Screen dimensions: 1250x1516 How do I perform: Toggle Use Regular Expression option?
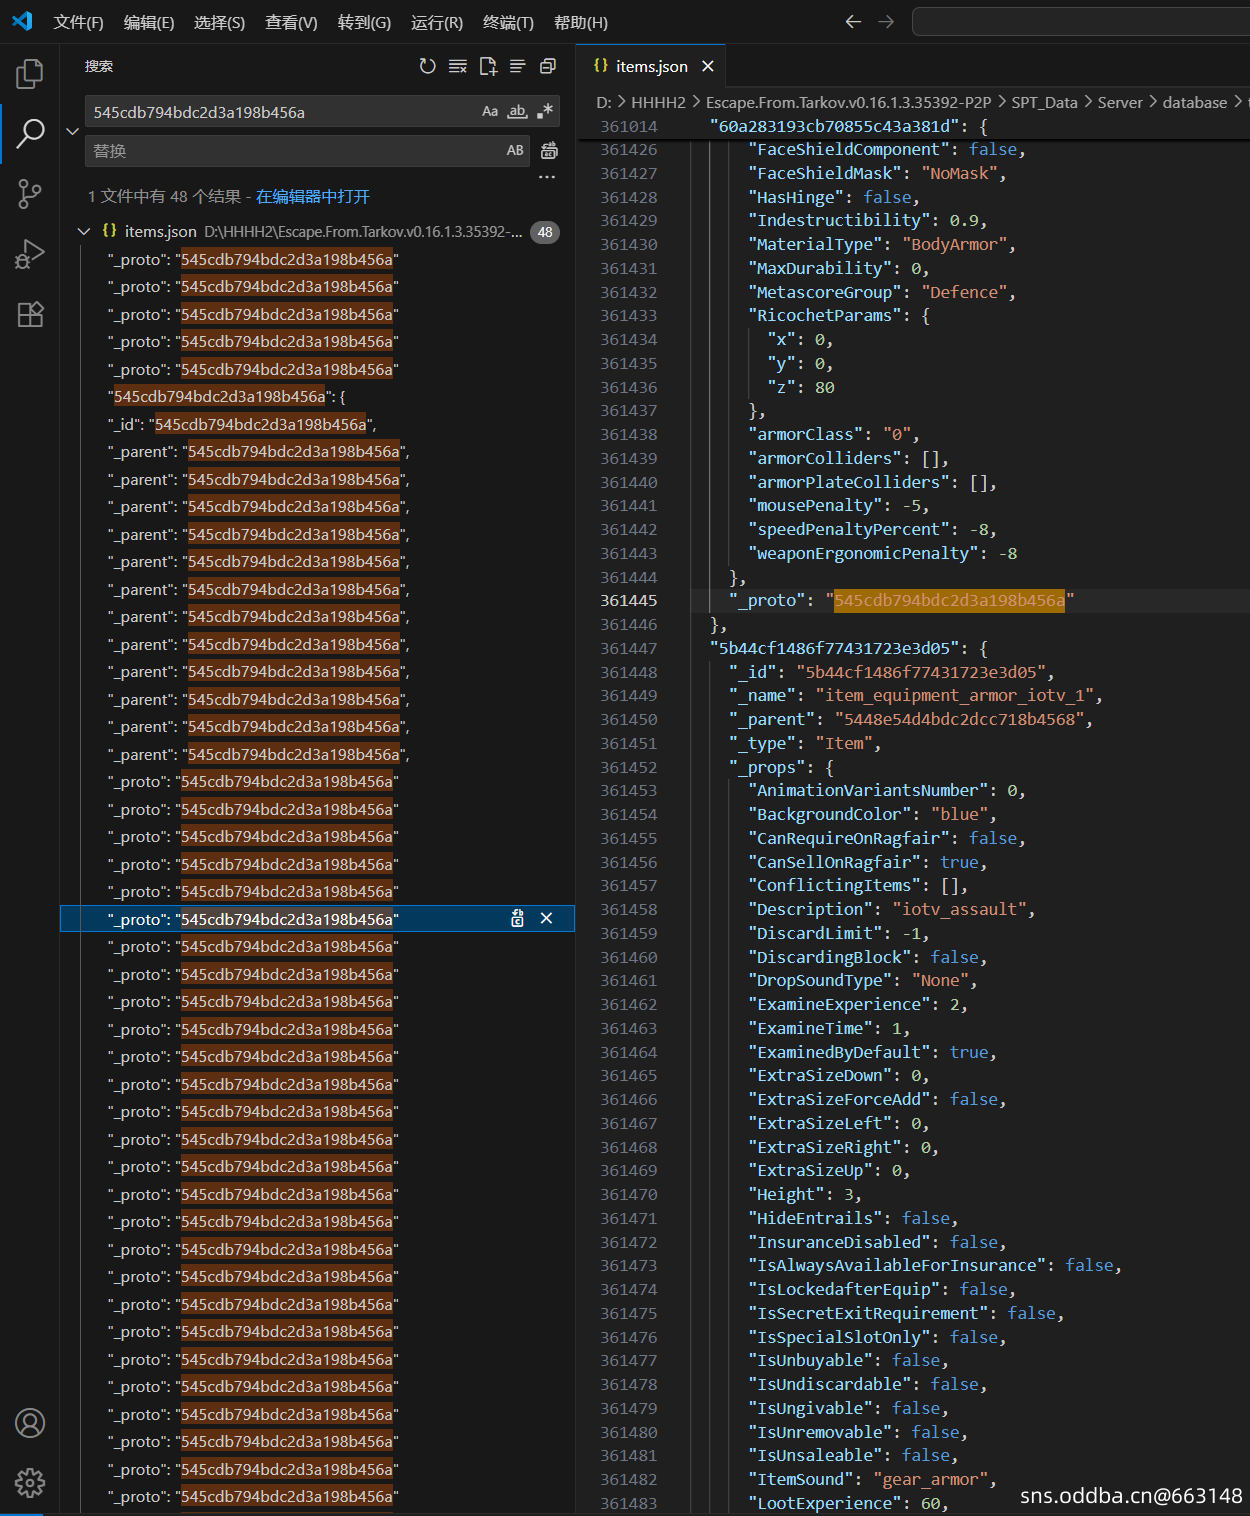coord(545,112)
